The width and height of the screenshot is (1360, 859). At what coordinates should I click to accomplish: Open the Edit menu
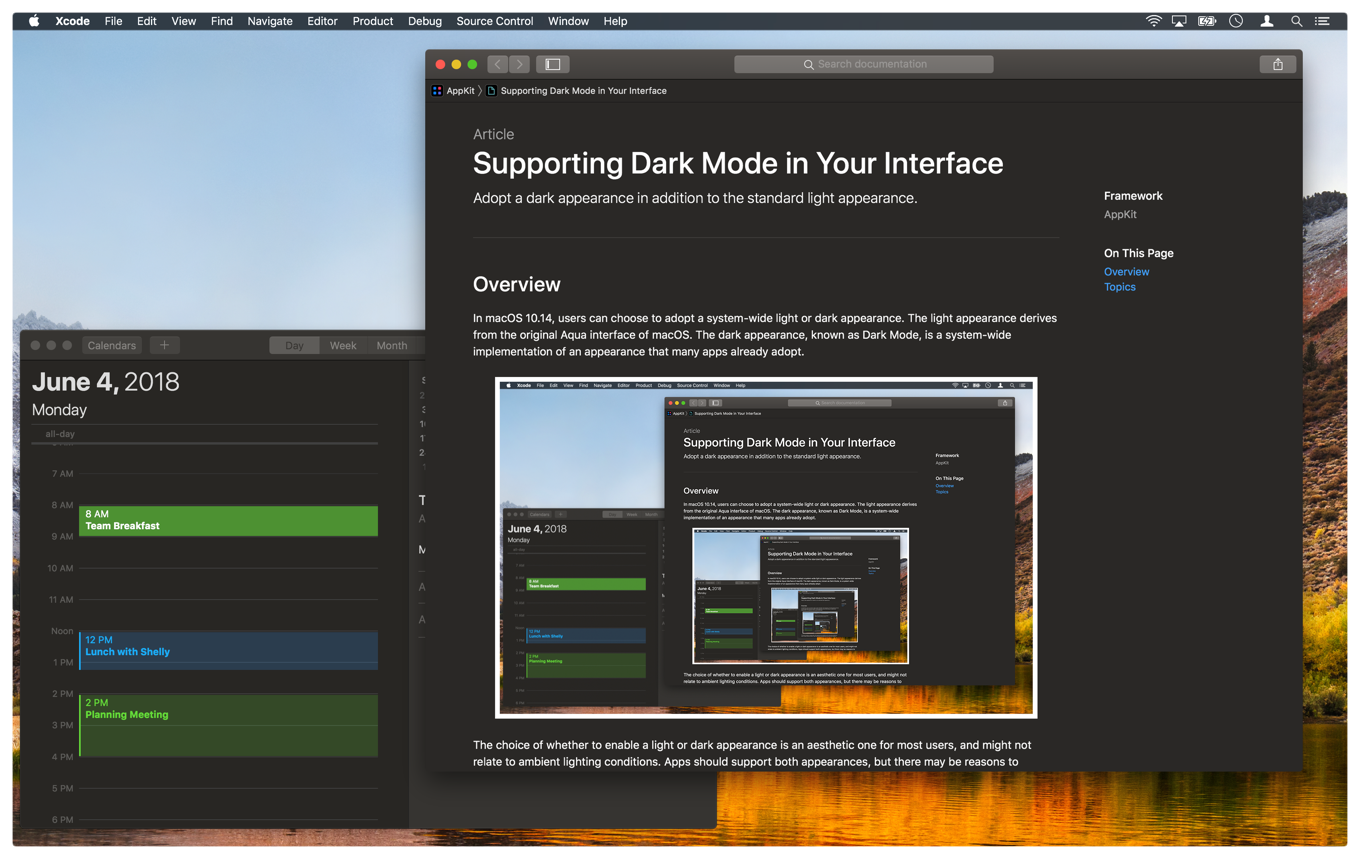point(147,21)
